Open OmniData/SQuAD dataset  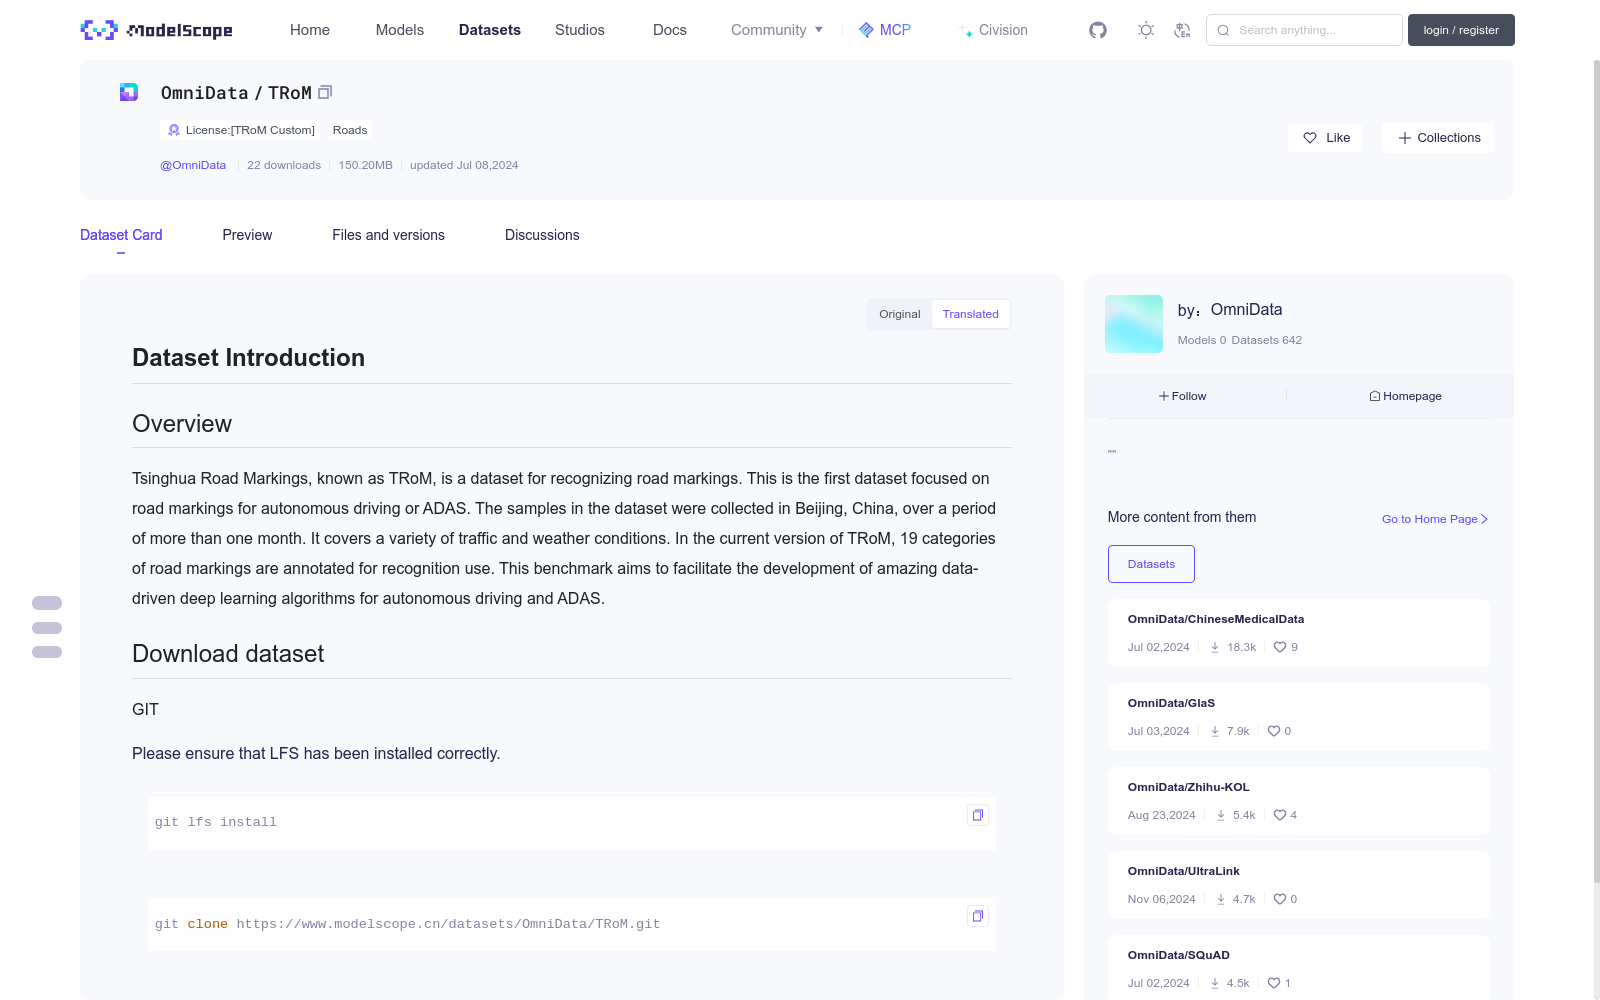tap(1179, 955)
